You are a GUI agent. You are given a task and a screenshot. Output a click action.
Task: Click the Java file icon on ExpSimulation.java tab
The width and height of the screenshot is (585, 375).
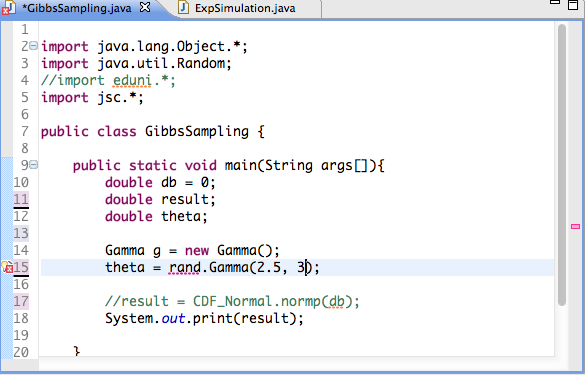point(183,7)
